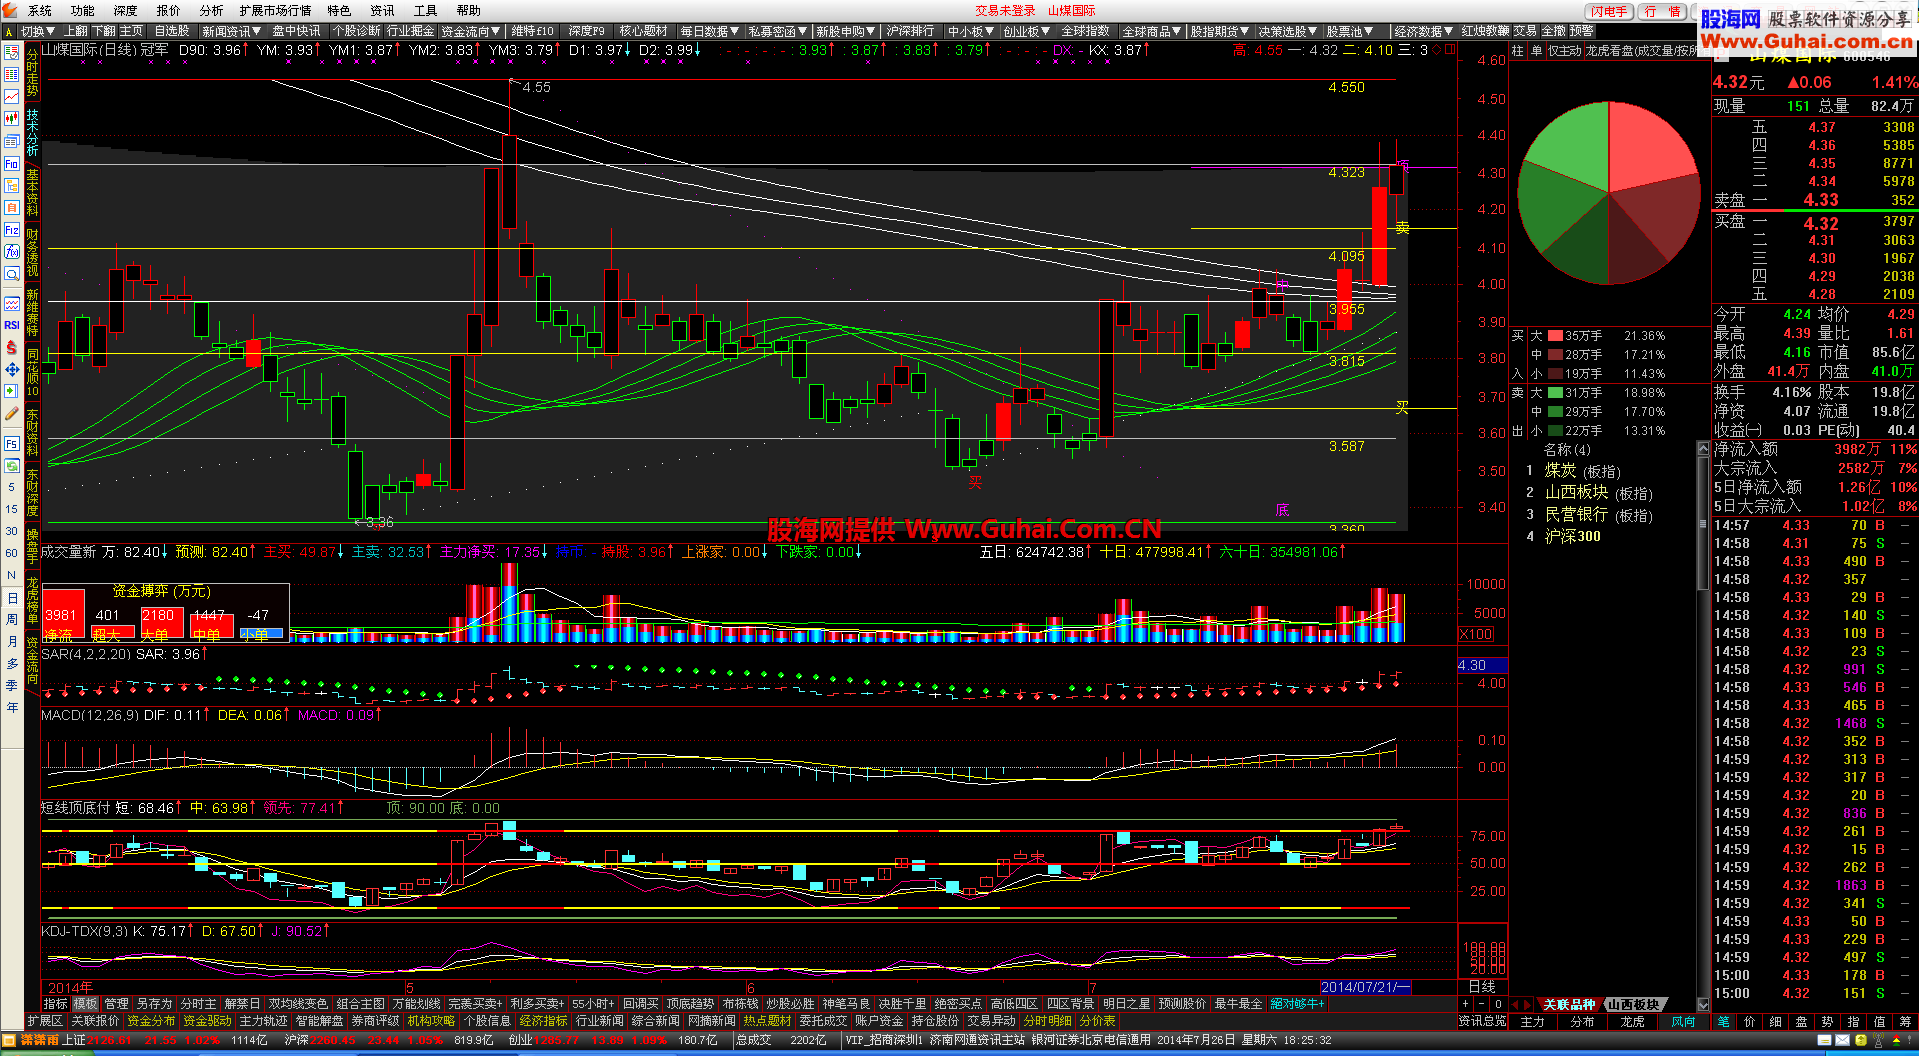The height and width of the screenshot is (1056, 1919).
Task: Expand the 每日数据 dropdown
Action: (710, 32)
